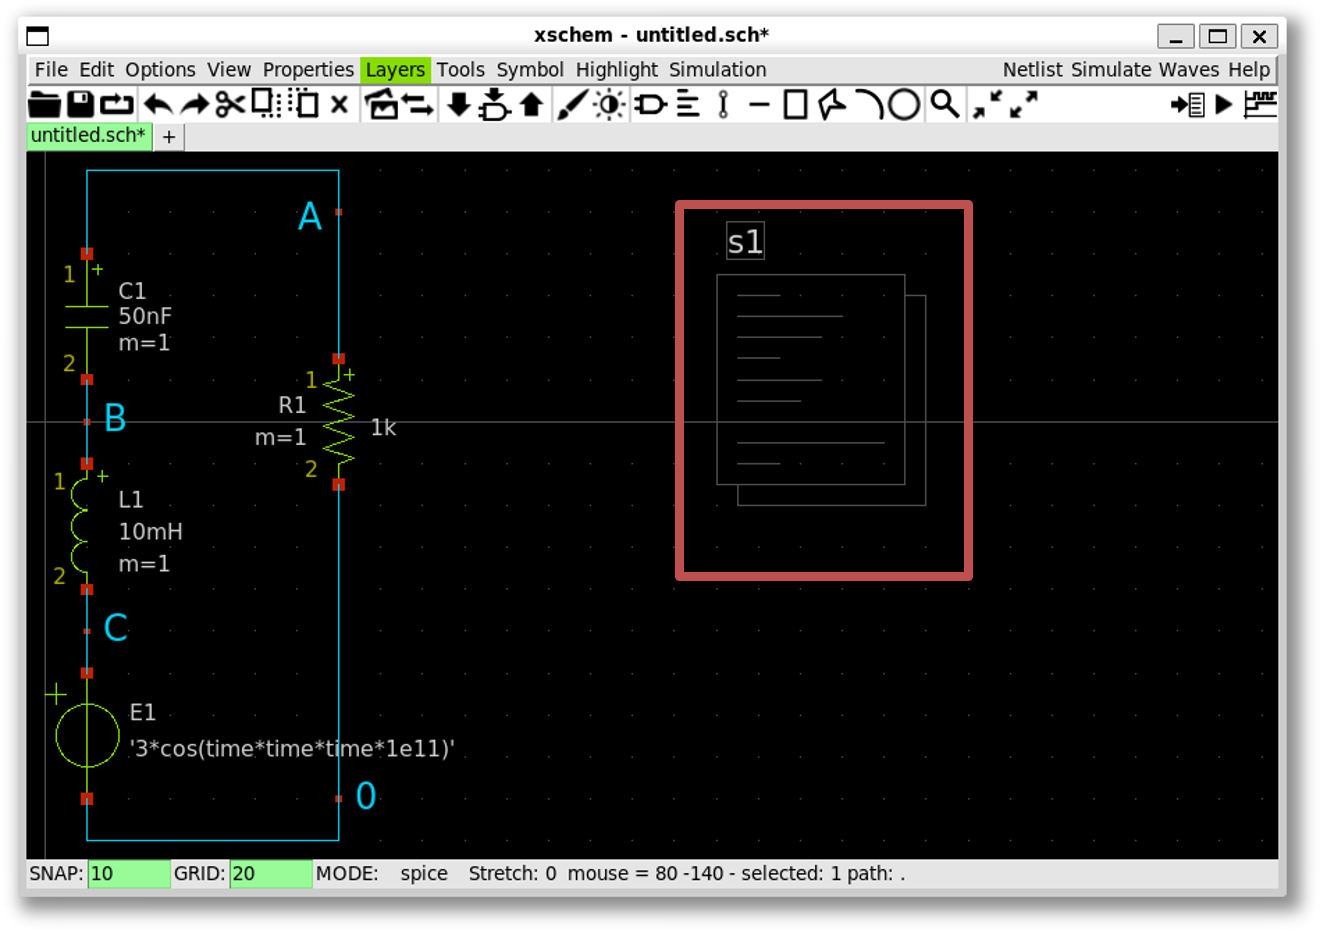Click the magnifier zoom icon
This screenshot has height=933, width=1327.
944,104
